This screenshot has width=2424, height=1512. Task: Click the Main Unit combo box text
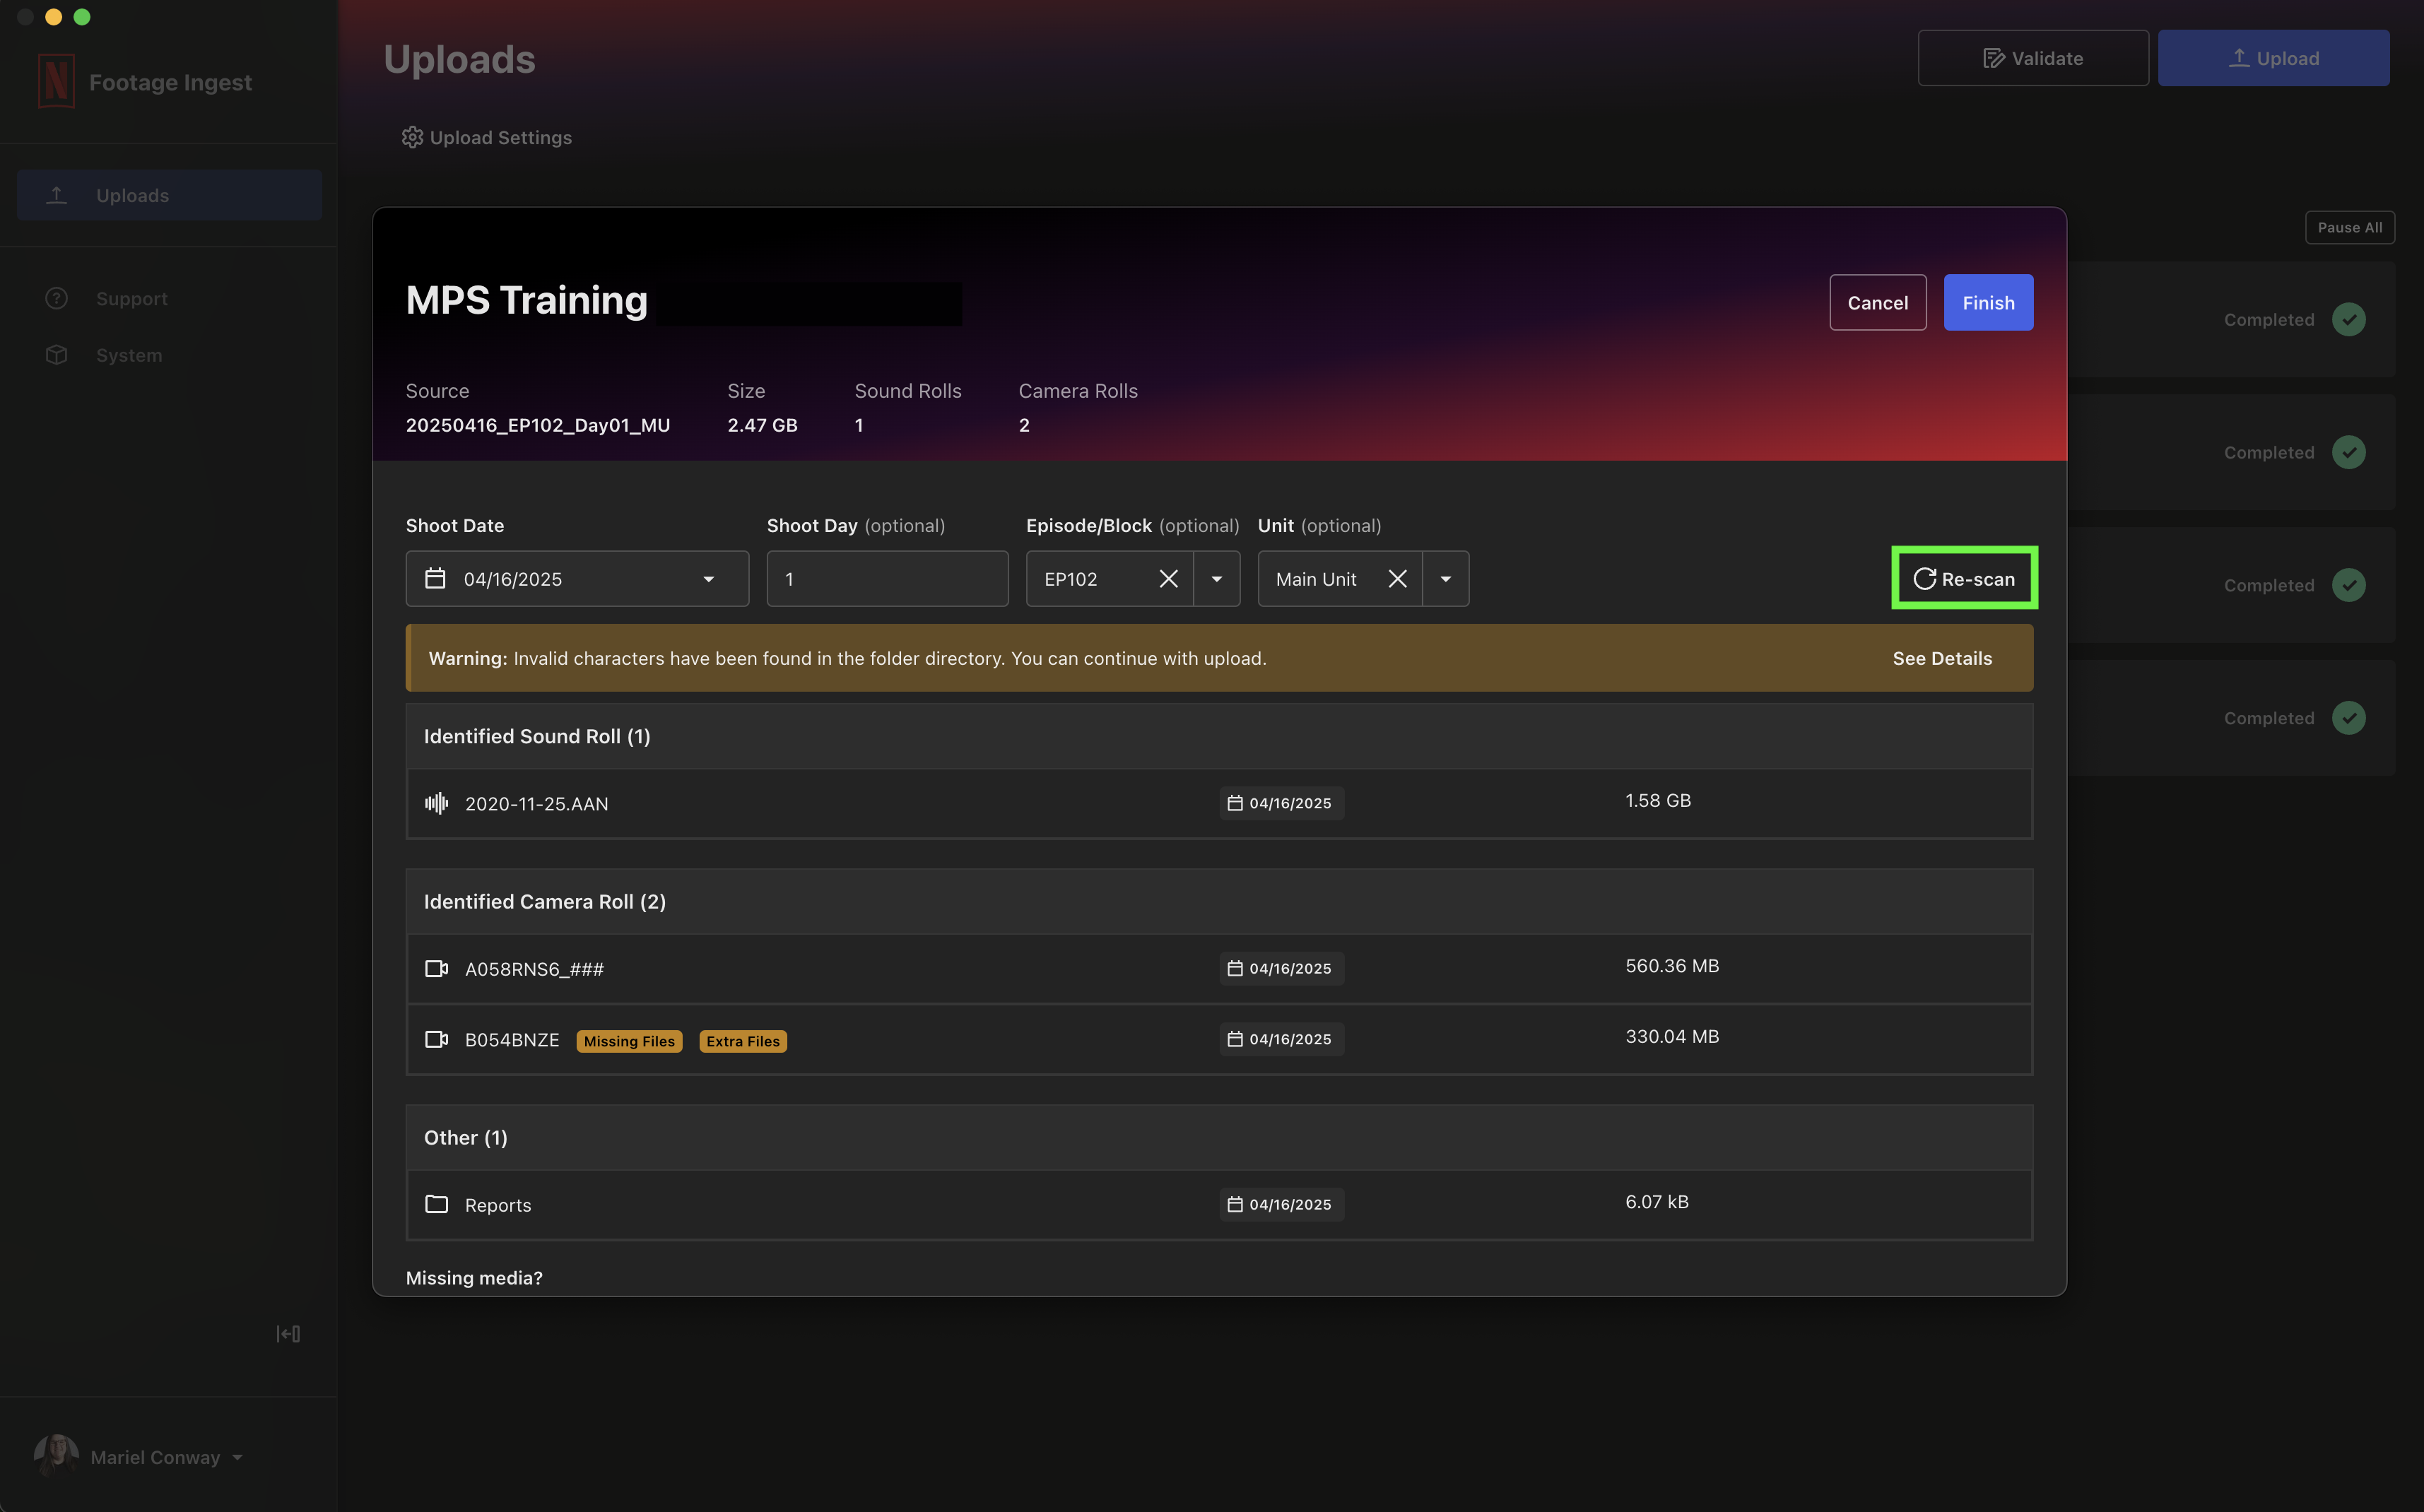[x=1316, y=579]
